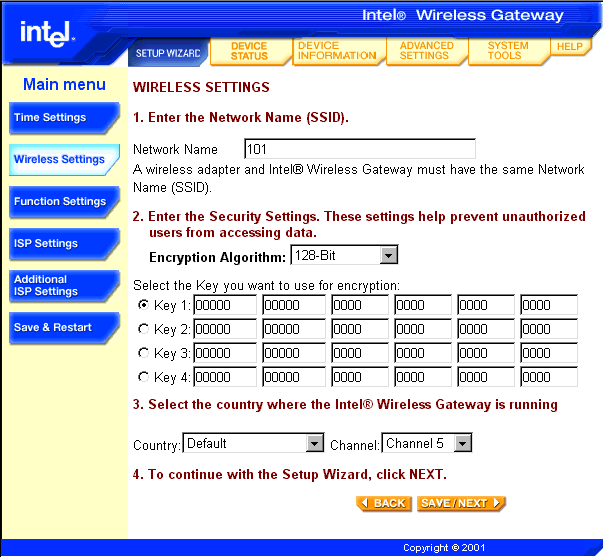The width and height of the screenshot is (603, 557).
Task: Click the Intel logo
Action: pos(47,33)
